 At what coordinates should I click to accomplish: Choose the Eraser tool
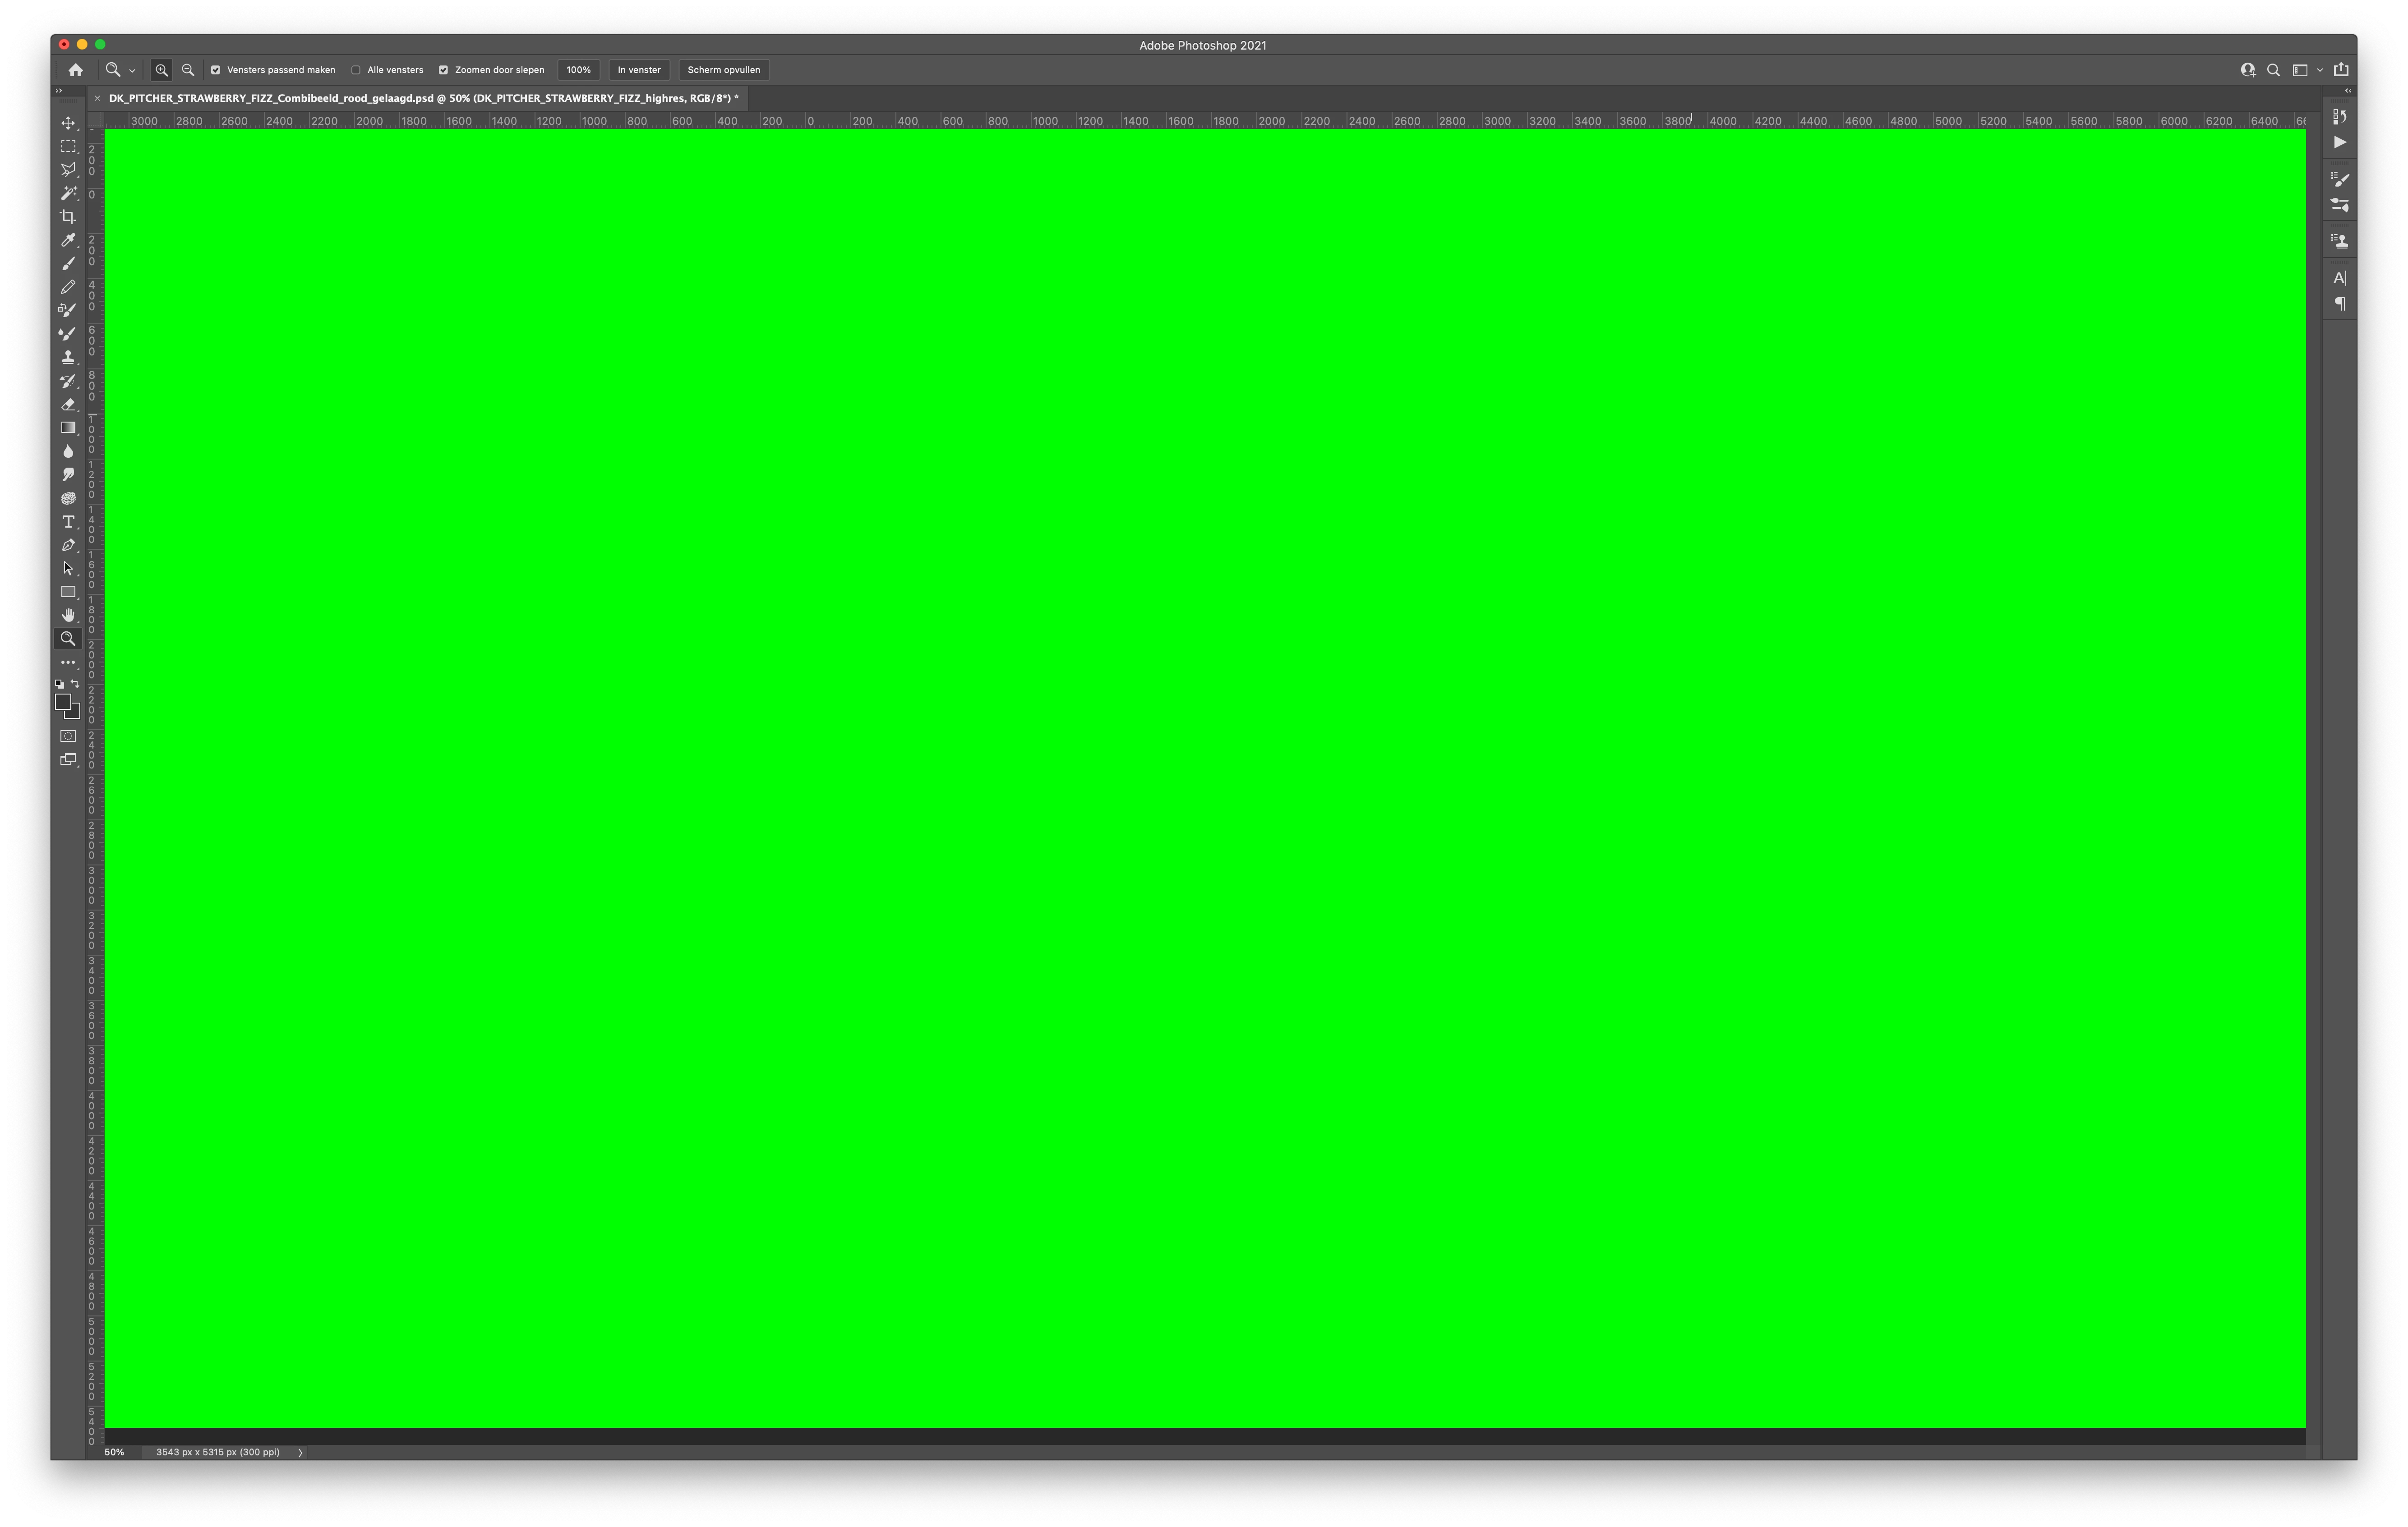tap(68, 404)
